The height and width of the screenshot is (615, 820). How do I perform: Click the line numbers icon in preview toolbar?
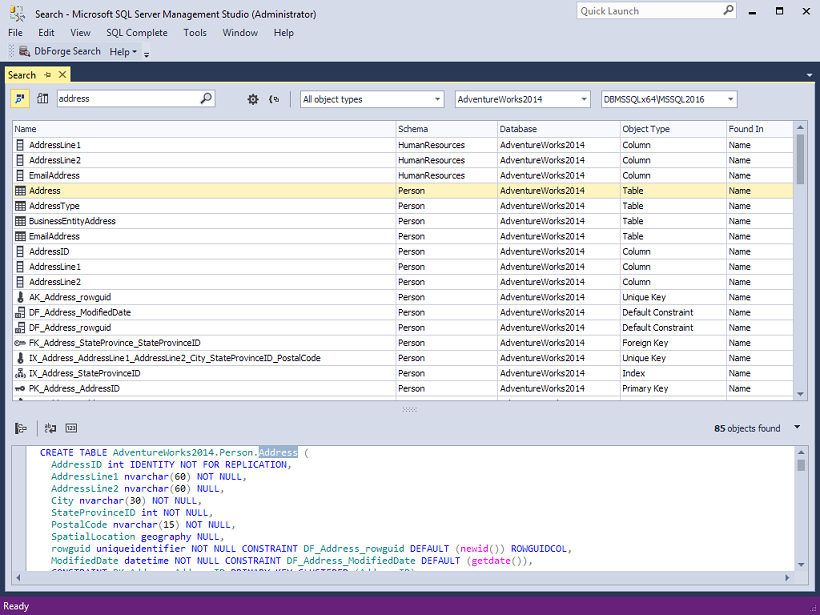pyautogui.click(x=71, y=428)
